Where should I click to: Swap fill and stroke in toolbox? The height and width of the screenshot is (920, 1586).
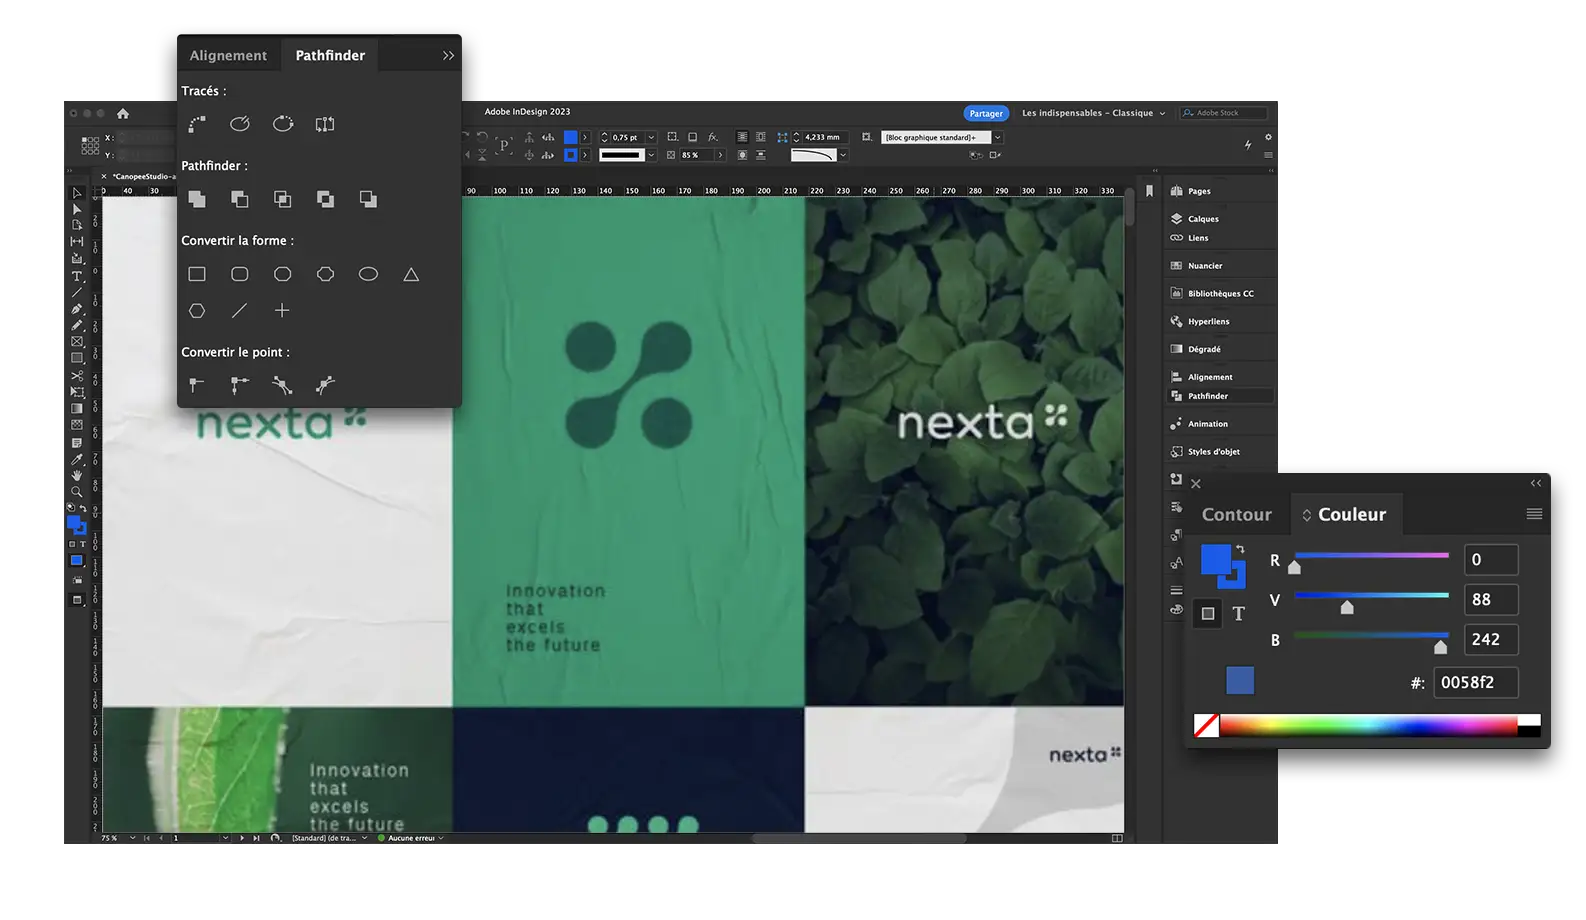pyautogui.click(x=83, y=508)
